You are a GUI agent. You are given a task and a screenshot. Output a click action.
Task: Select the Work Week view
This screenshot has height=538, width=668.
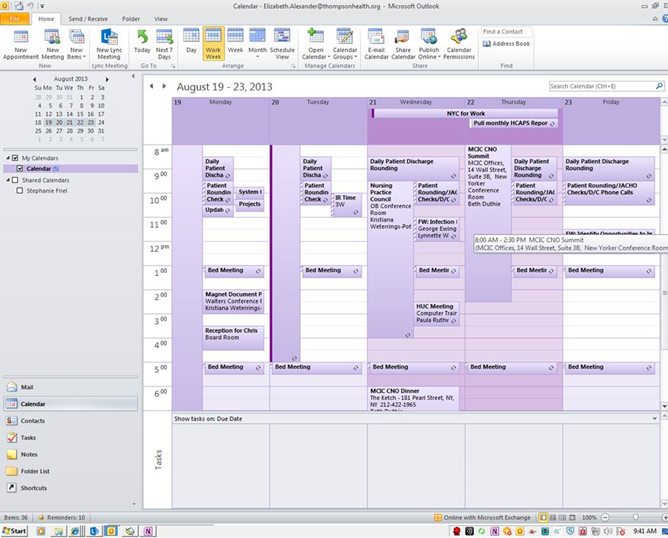point(213,44)
